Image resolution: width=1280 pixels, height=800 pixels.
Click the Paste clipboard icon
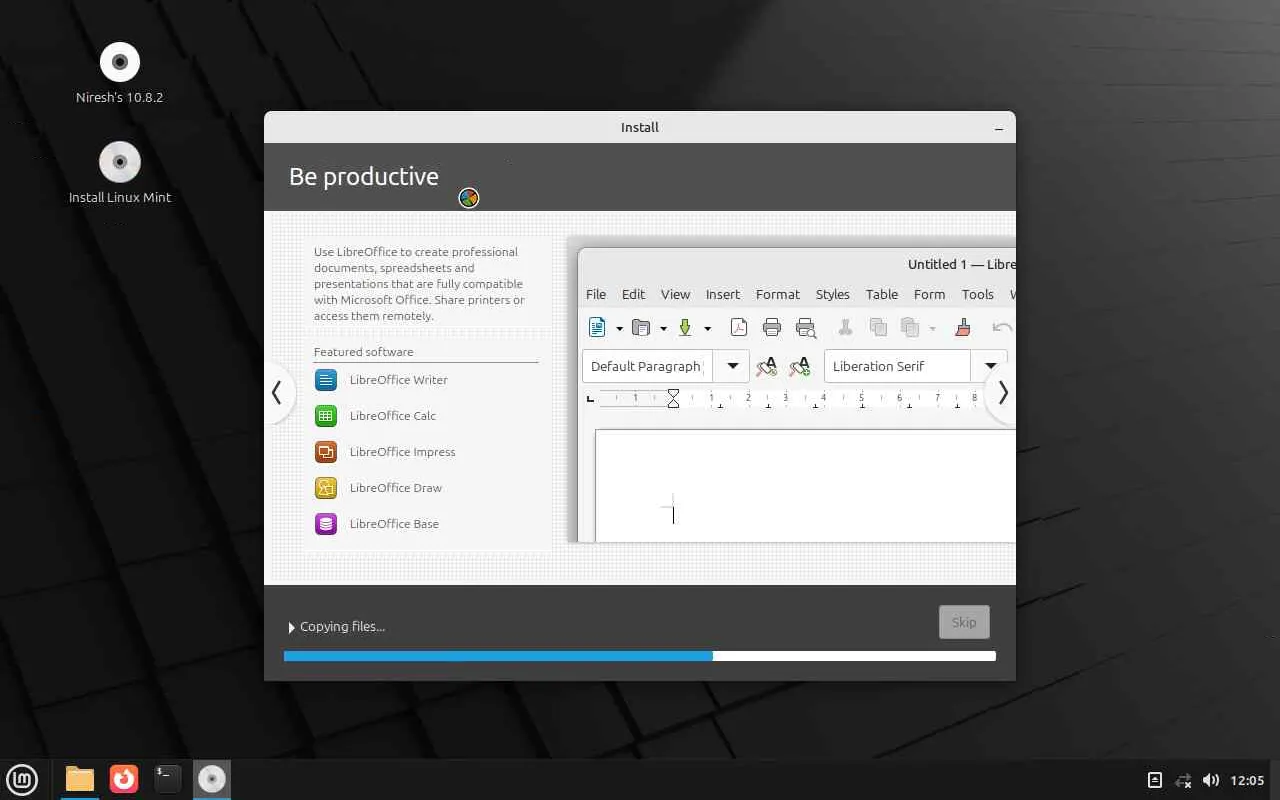point(910,327)
